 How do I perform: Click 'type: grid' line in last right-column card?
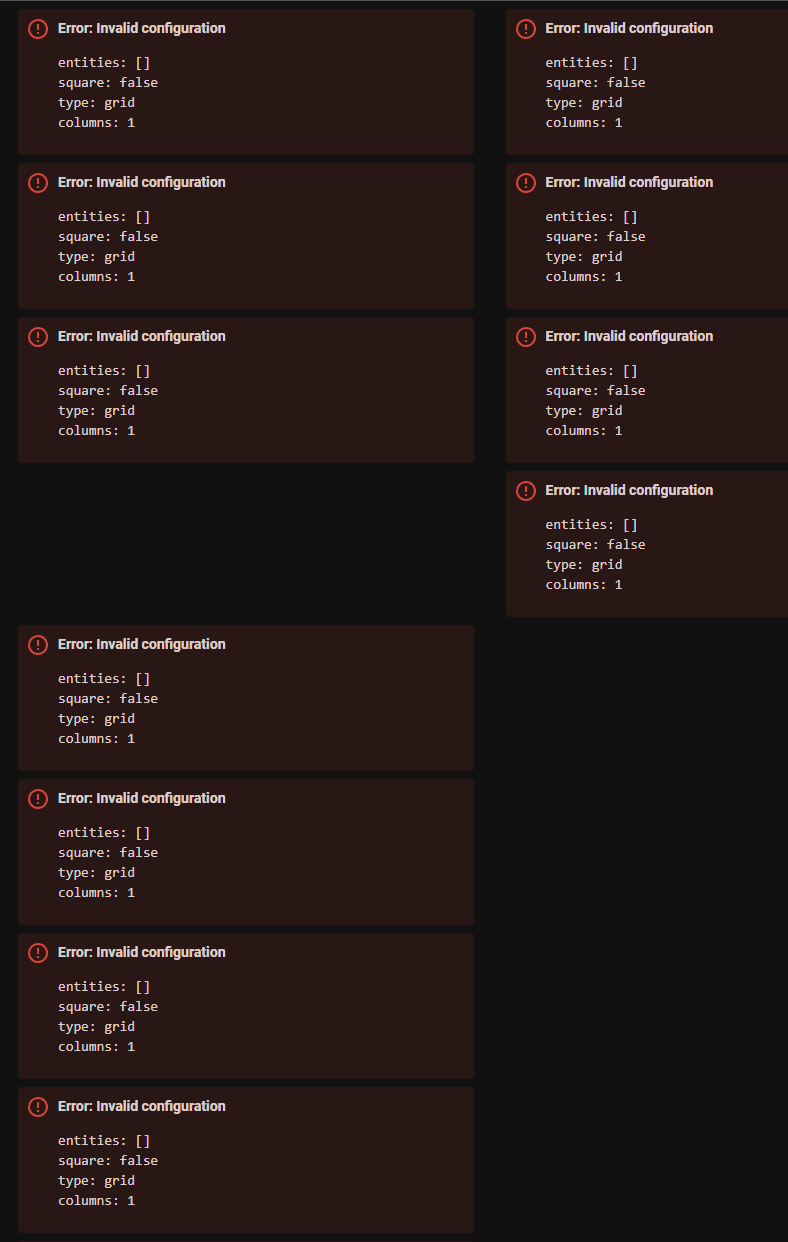point(584,565)
